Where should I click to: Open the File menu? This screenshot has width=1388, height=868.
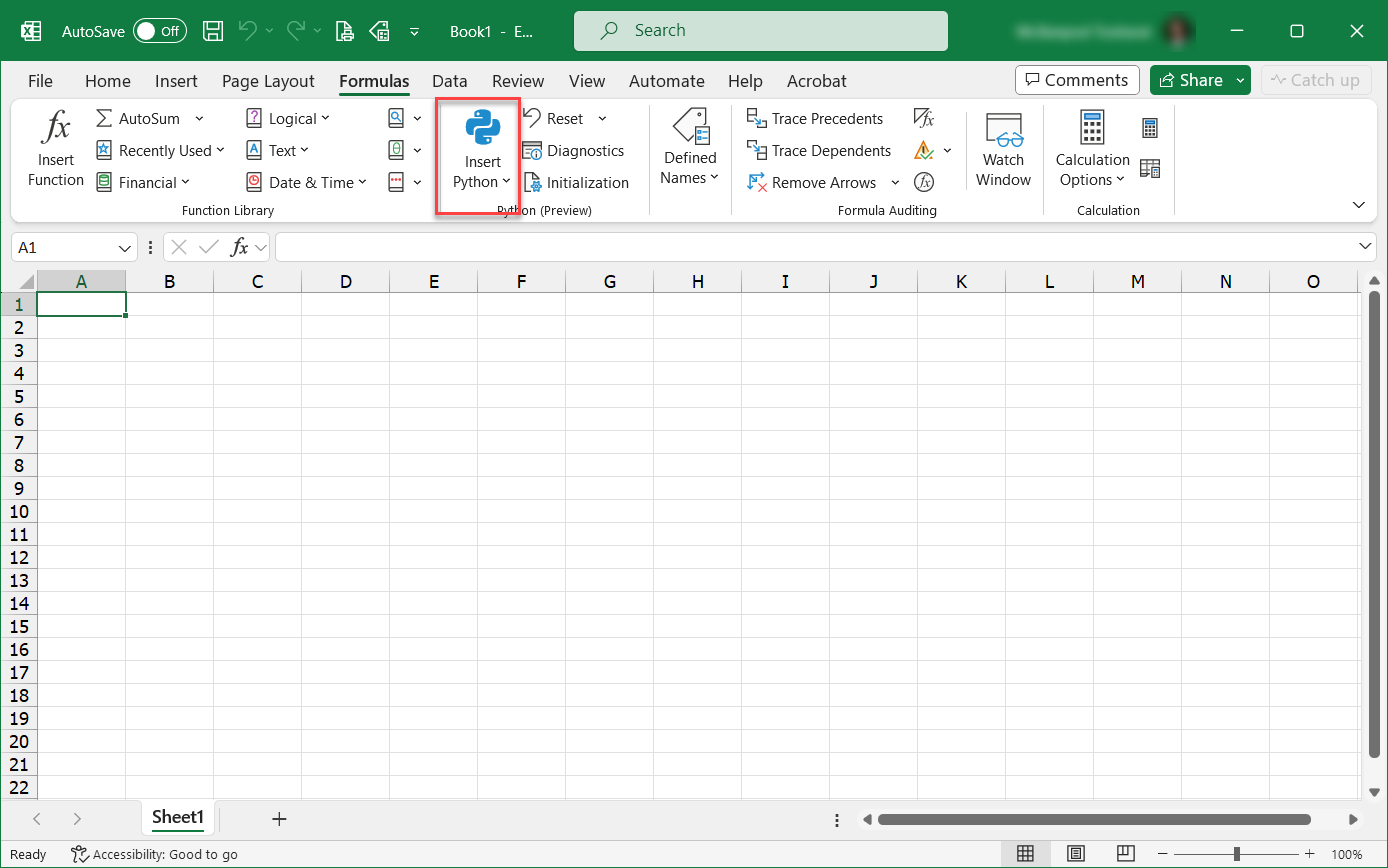41,81
